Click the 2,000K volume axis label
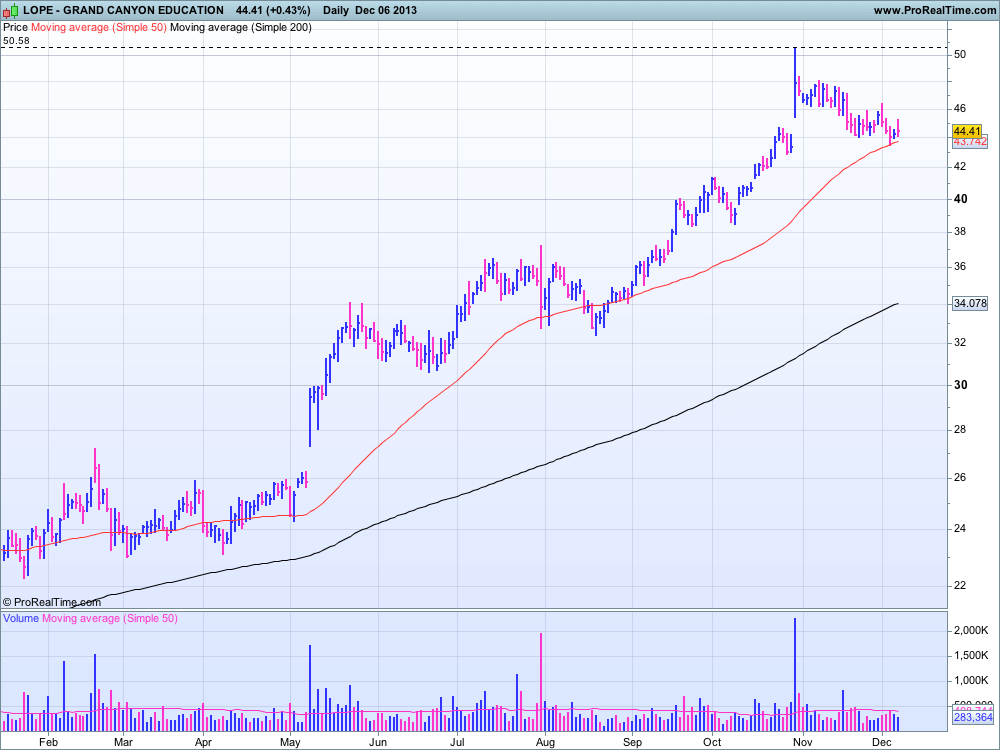The height and width of the screenshot is (750, 1000). (971, 630)
